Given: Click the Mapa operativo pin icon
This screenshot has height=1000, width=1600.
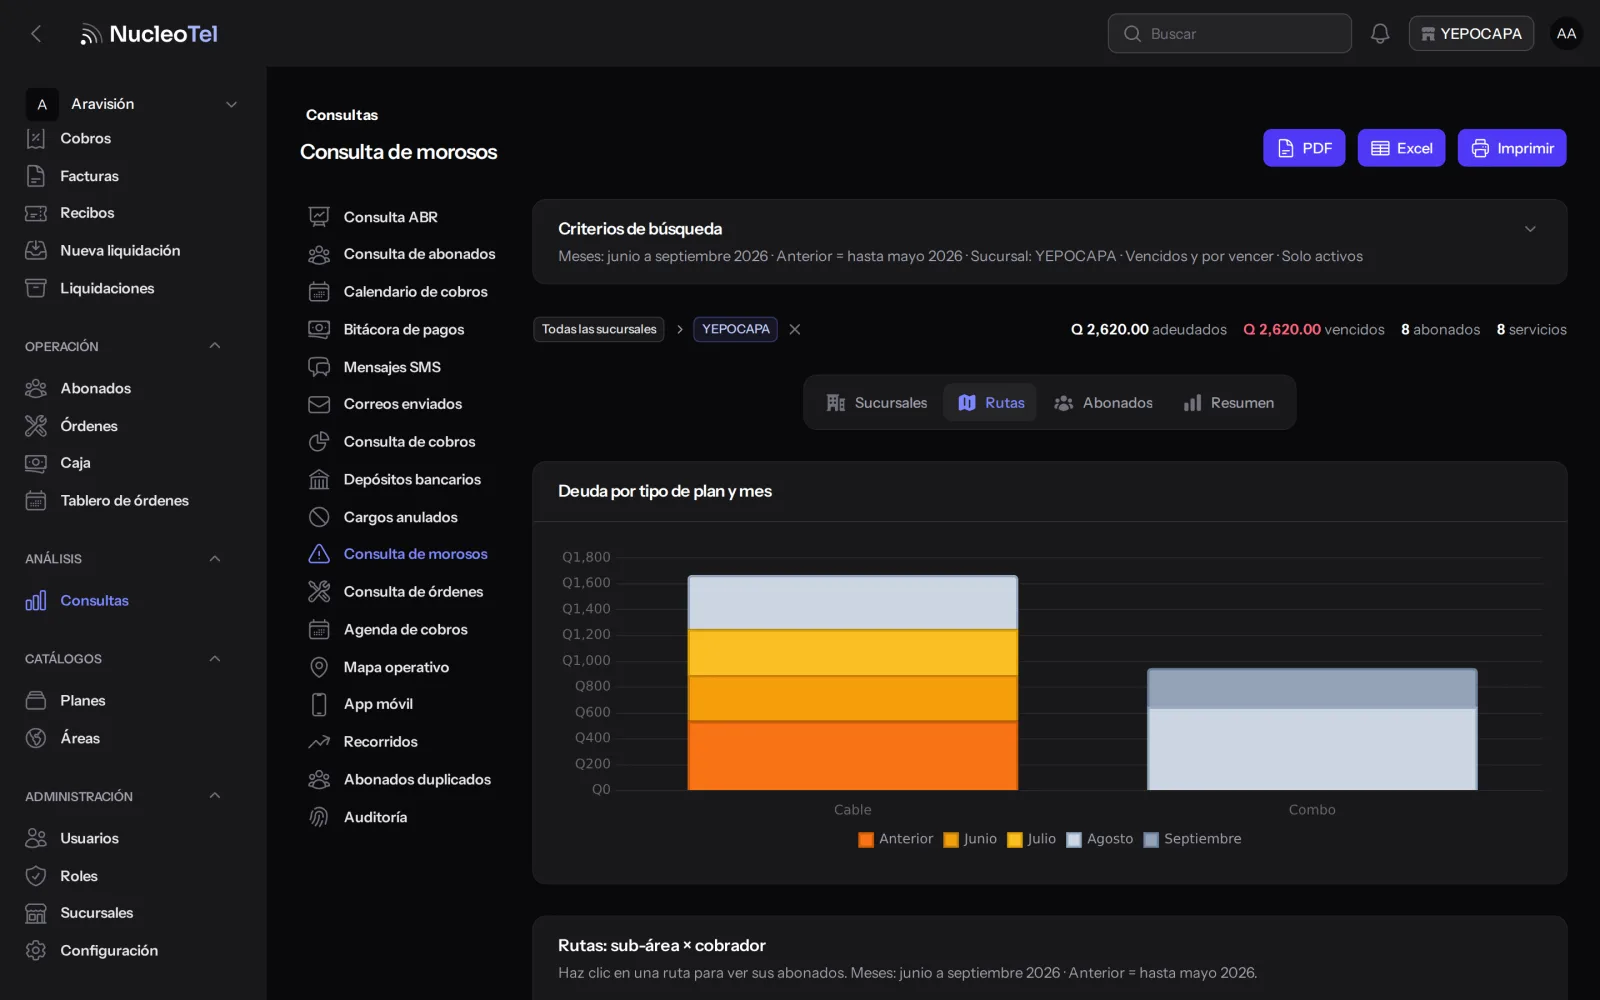Looking at the screenshot, I should tap(319, 667).
